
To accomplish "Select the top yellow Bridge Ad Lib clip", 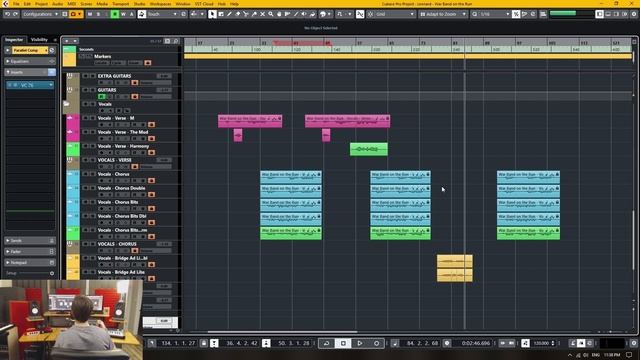I will click(x=455, y=261).
